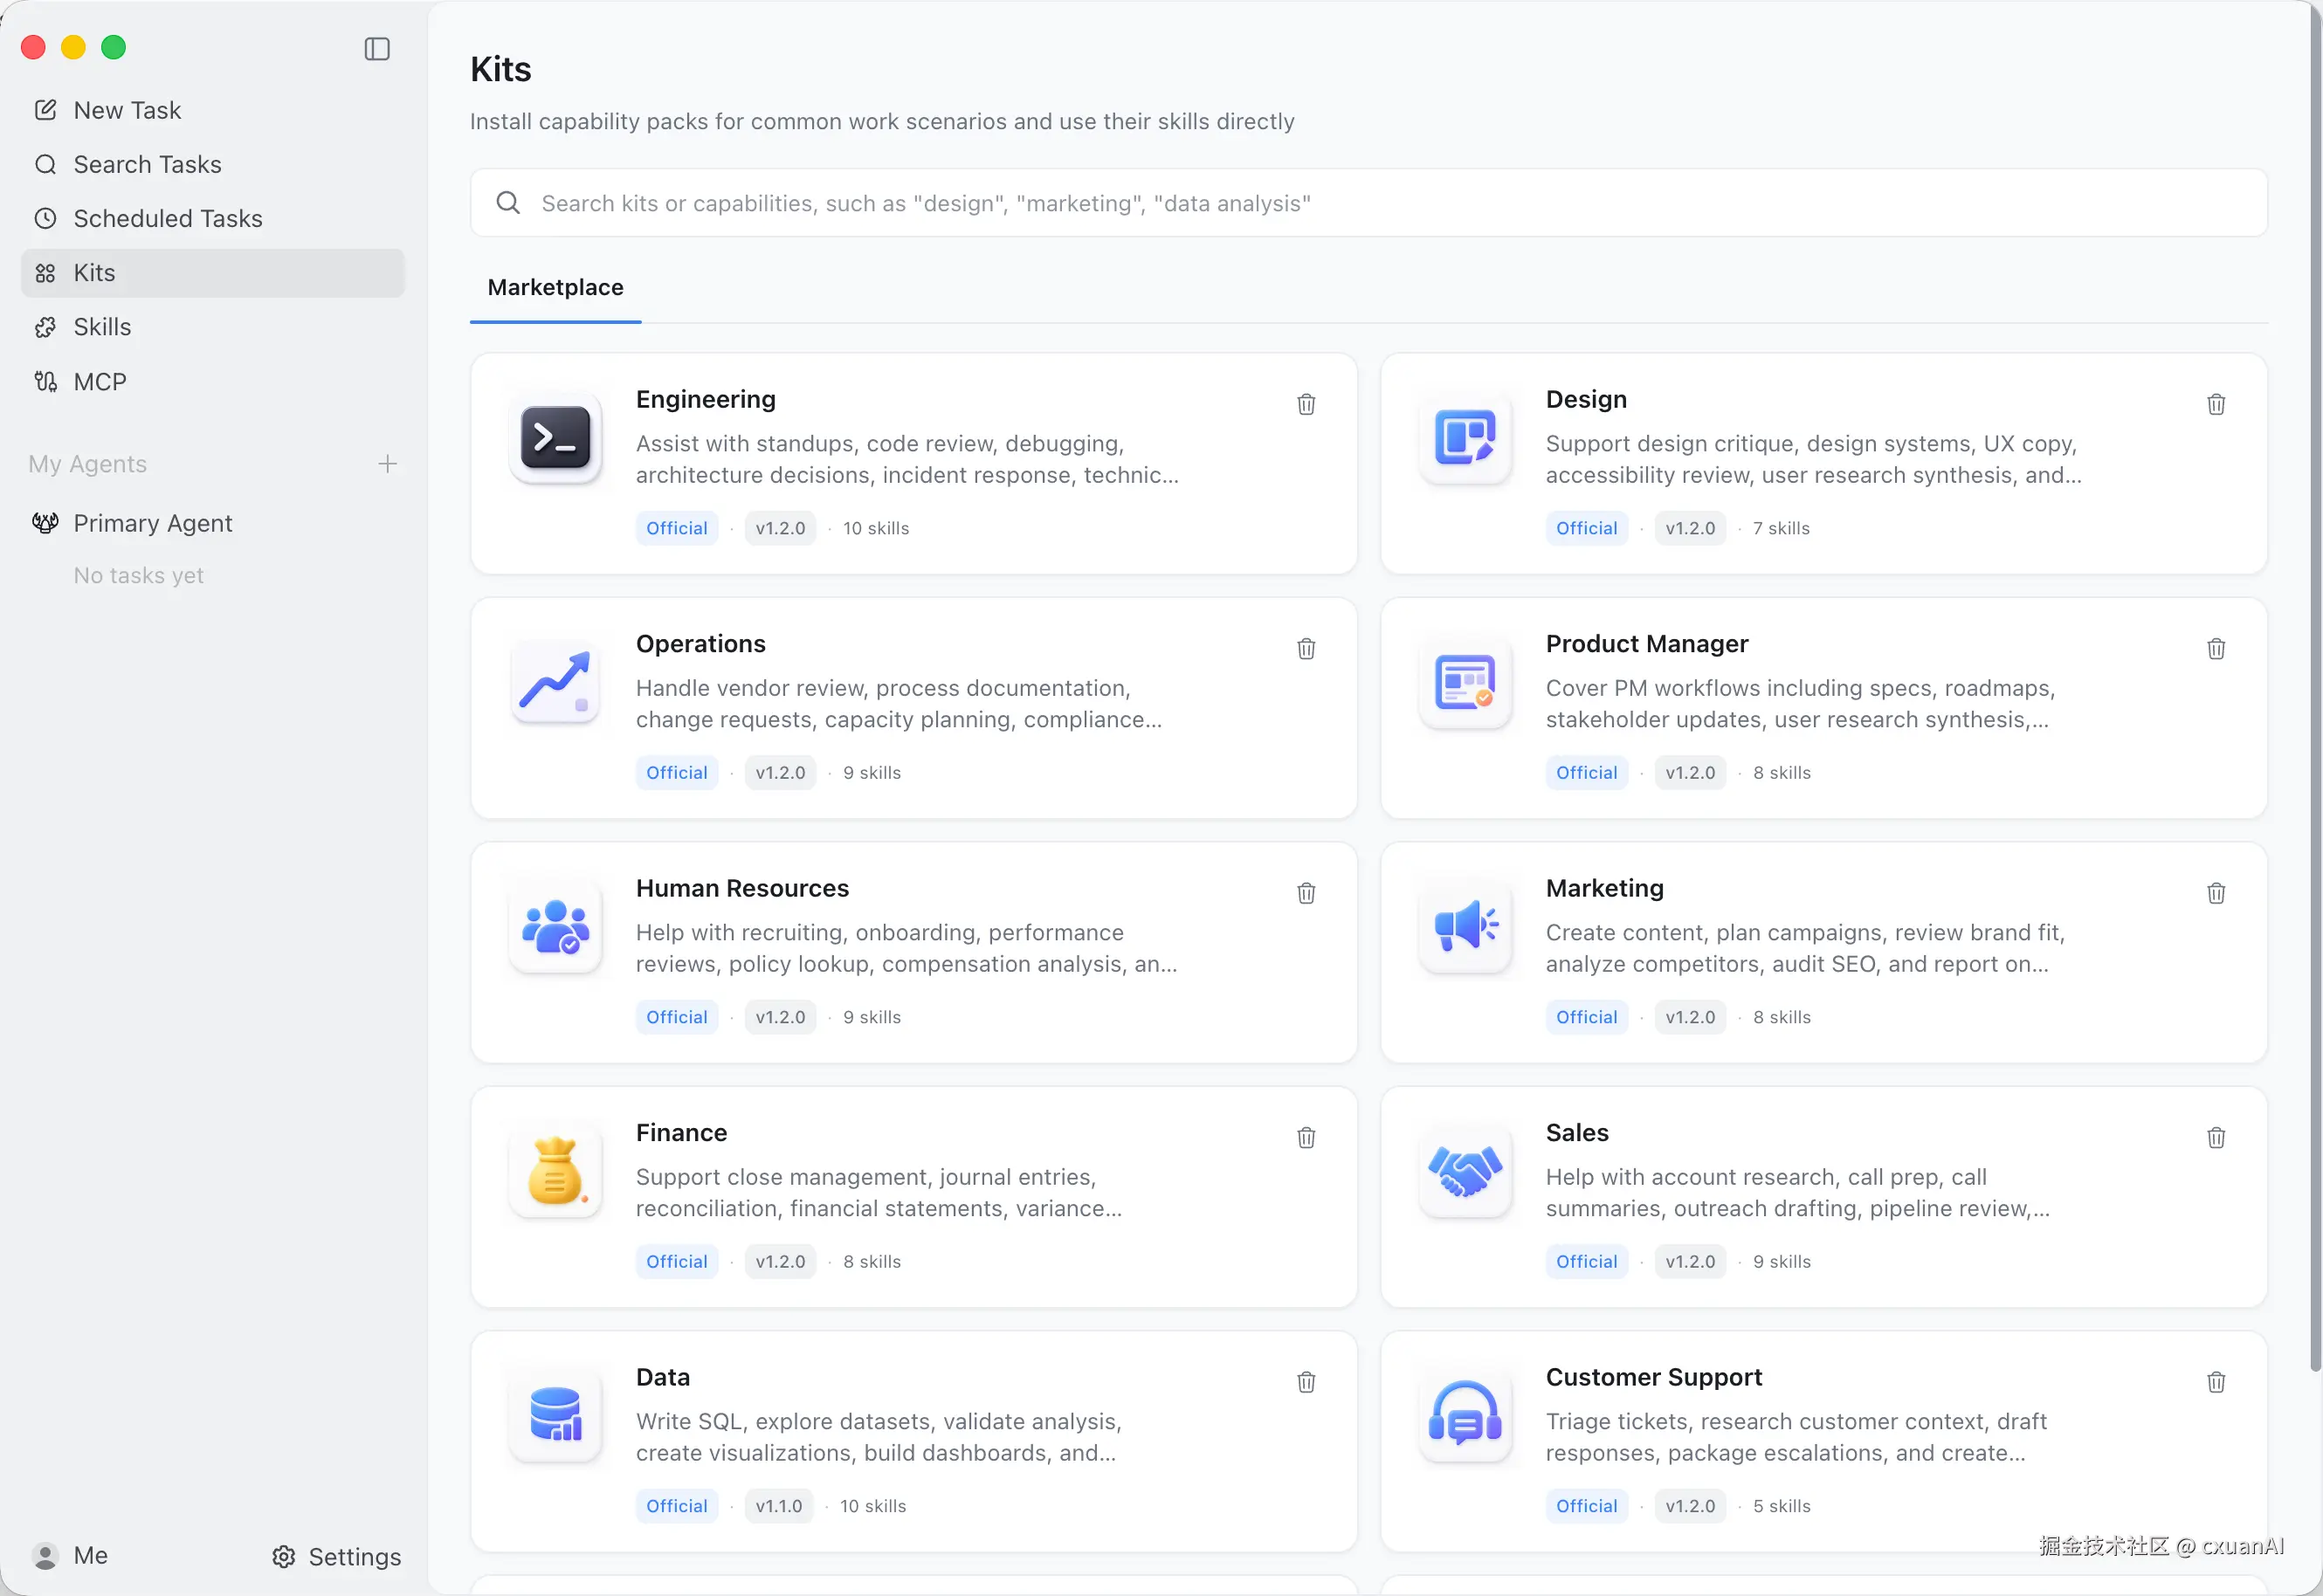Click the Operations kit trash icon
Screen dimensions: 2323x1596
[x=1306, y=649]
